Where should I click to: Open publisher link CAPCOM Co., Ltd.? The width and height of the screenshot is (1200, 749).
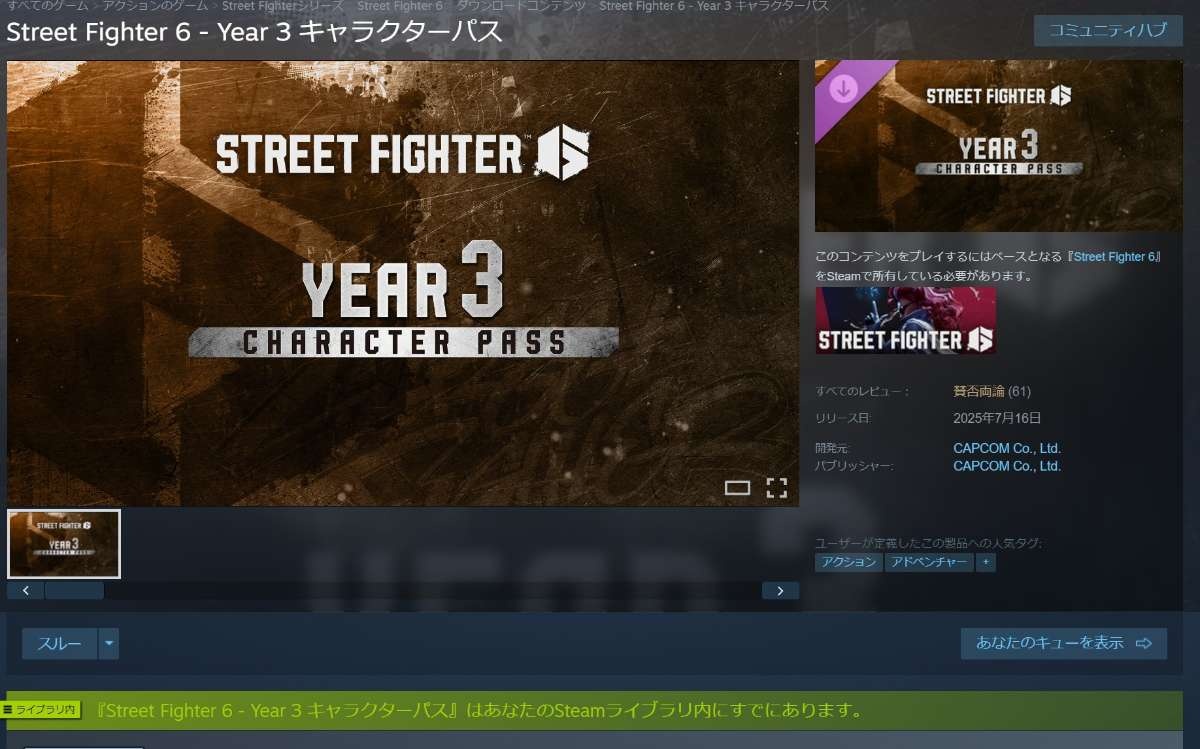click(x=1007, y=466)
